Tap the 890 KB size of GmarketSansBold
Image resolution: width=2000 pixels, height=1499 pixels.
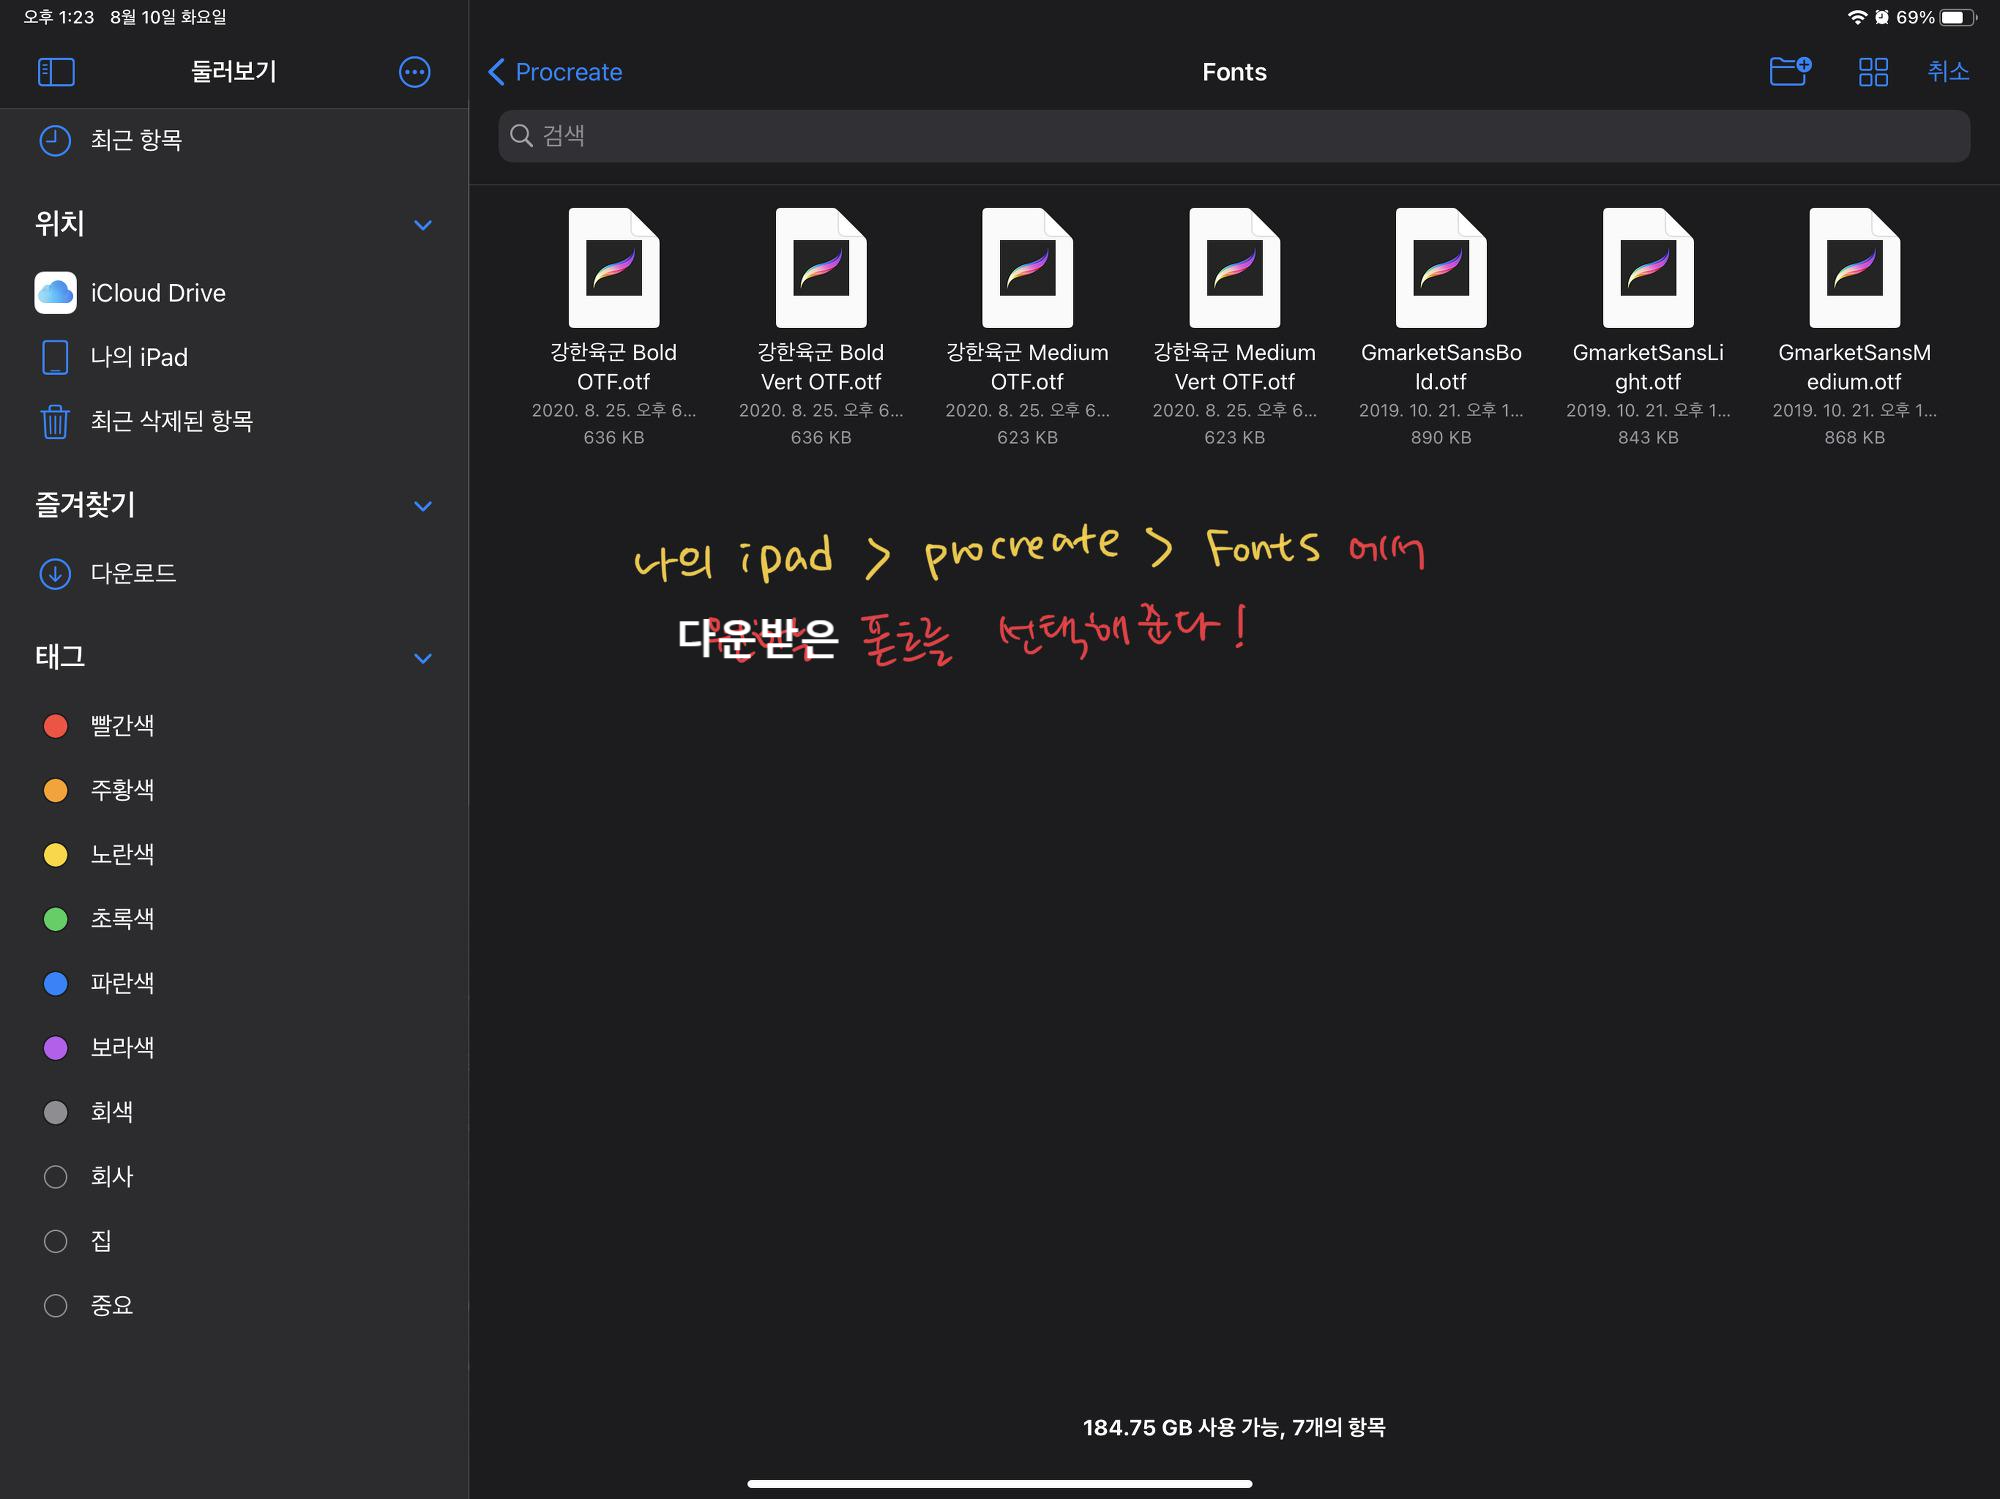[x=1441, y=437]
